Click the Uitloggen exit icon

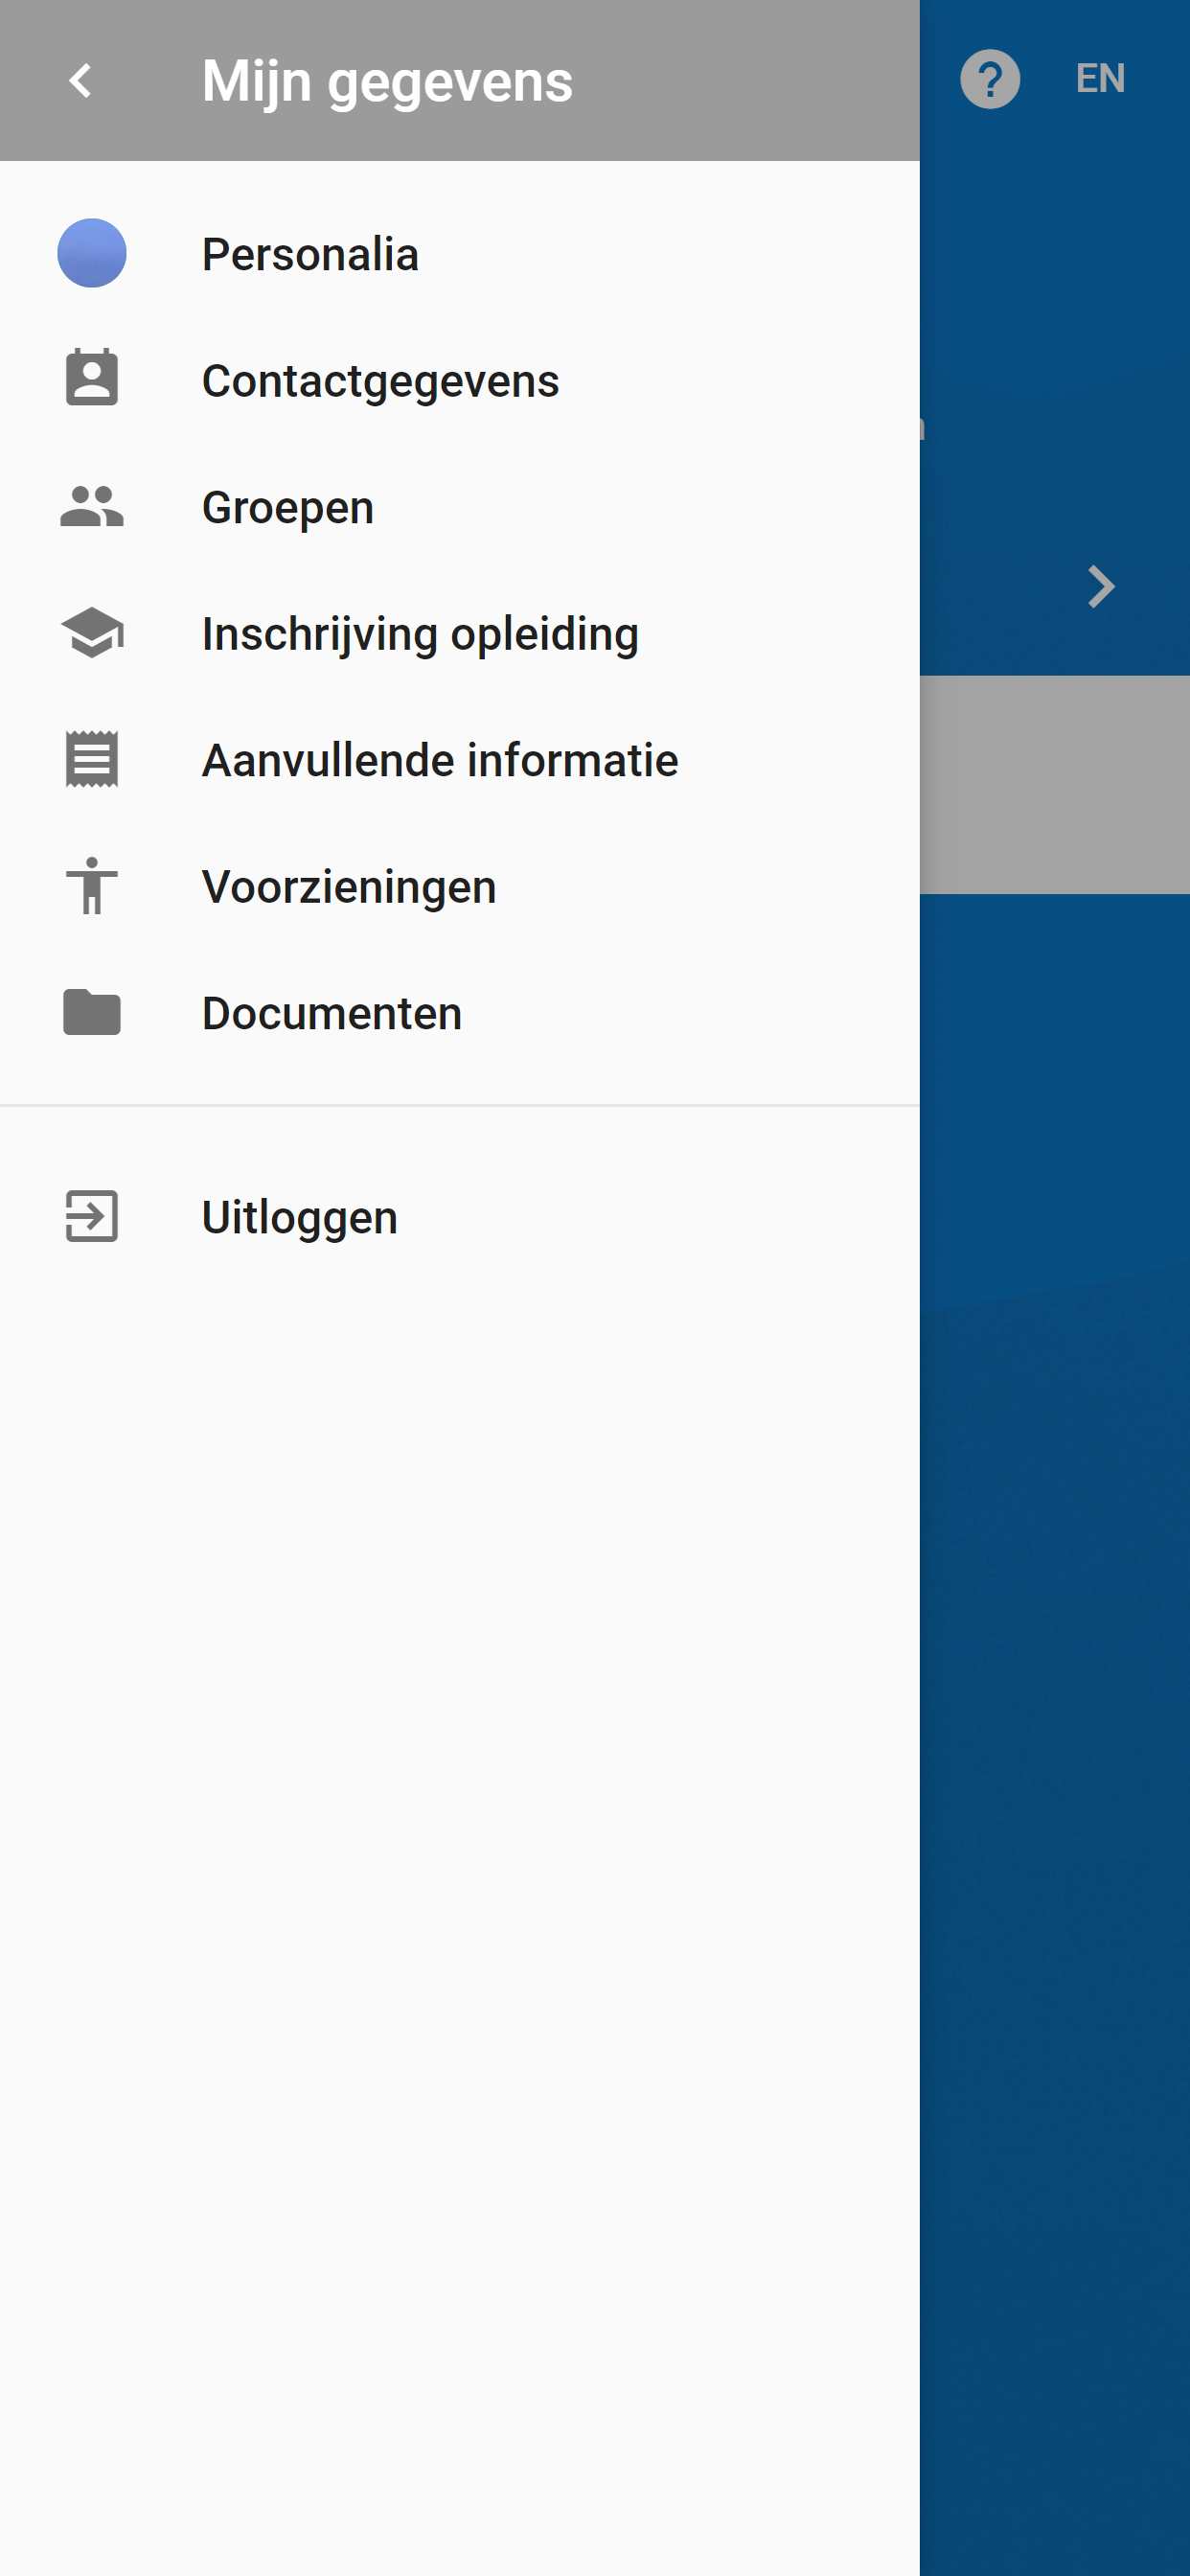point(92,1216)
